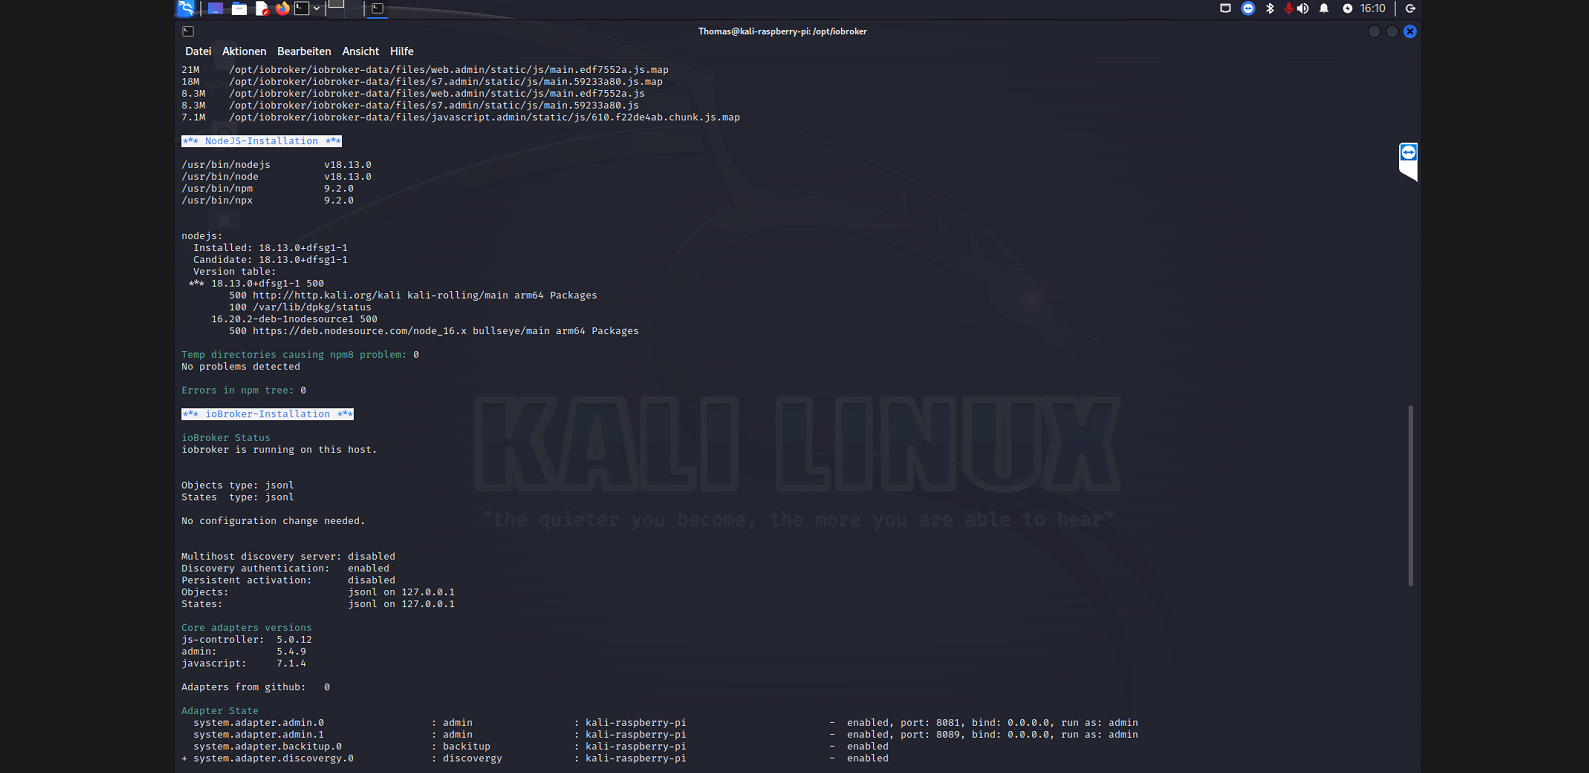Click the 'system.adapter.discovergy.0' adapter name
The height and width of the screenshot is (773, 1589).
[x=274, y=759]
